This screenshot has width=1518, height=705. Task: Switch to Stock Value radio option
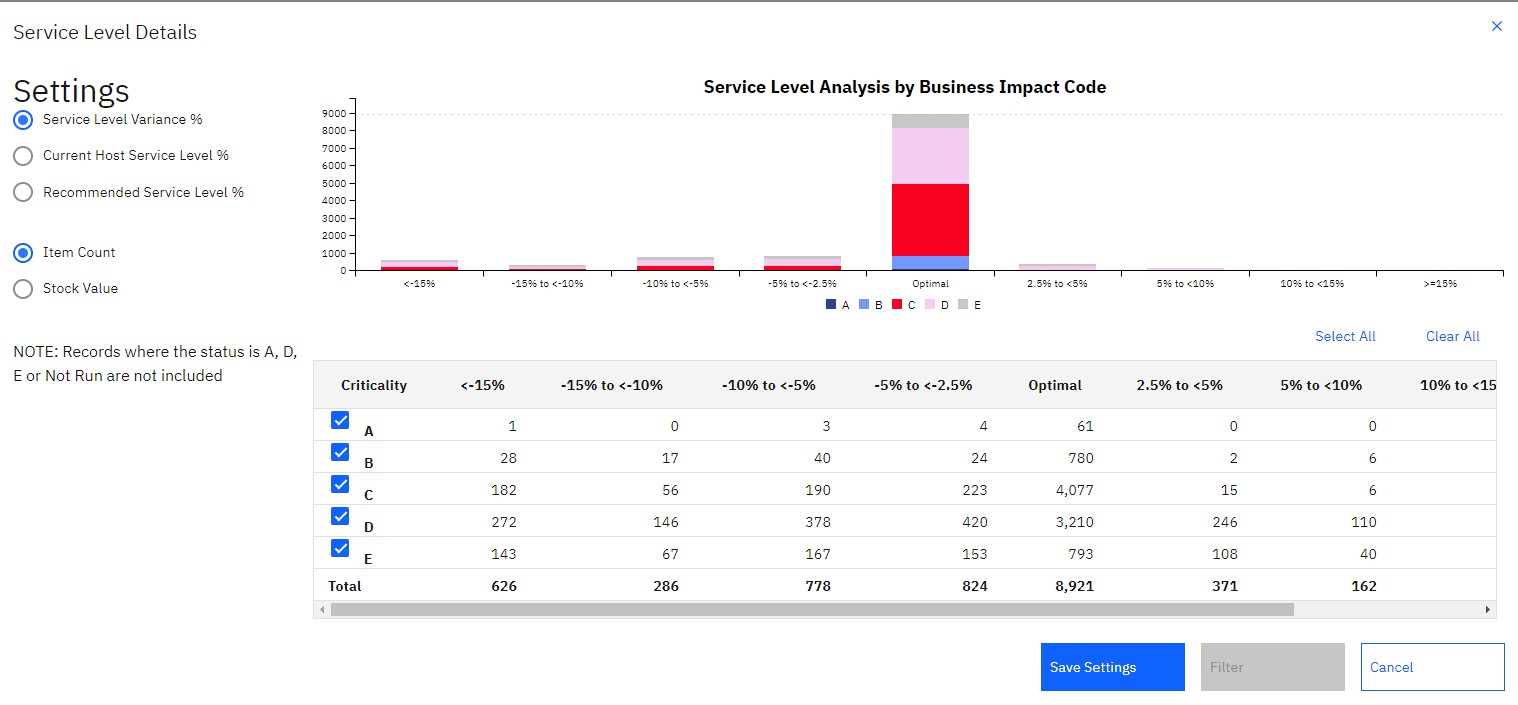[x=23, y=289]
